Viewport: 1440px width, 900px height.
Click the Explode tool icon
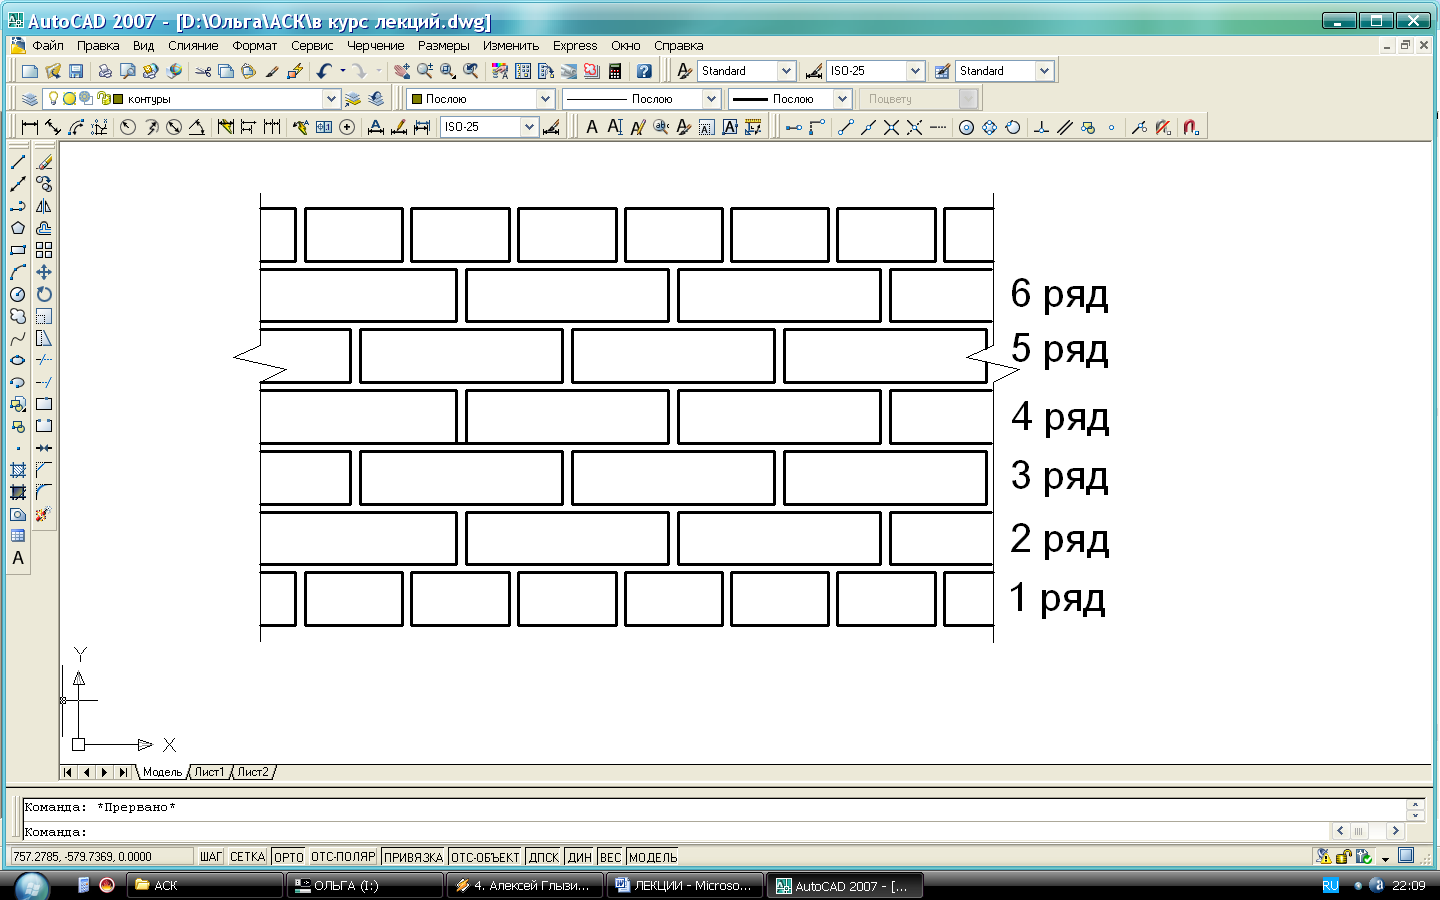tap(43, 514)
